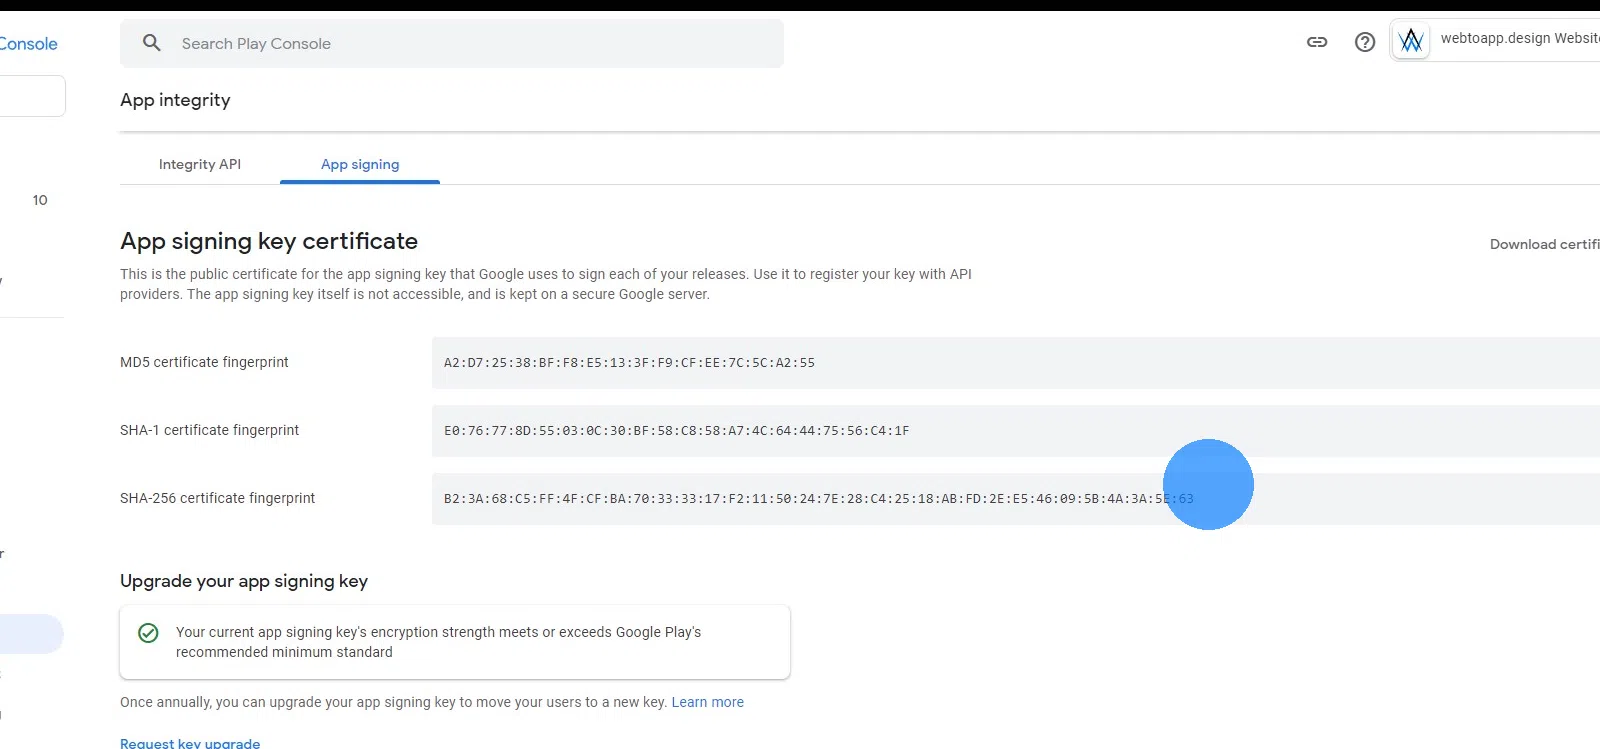Switch to the Integrity API tab
The height and width of the screenshot is (749, 1600).
click(200, 164)
